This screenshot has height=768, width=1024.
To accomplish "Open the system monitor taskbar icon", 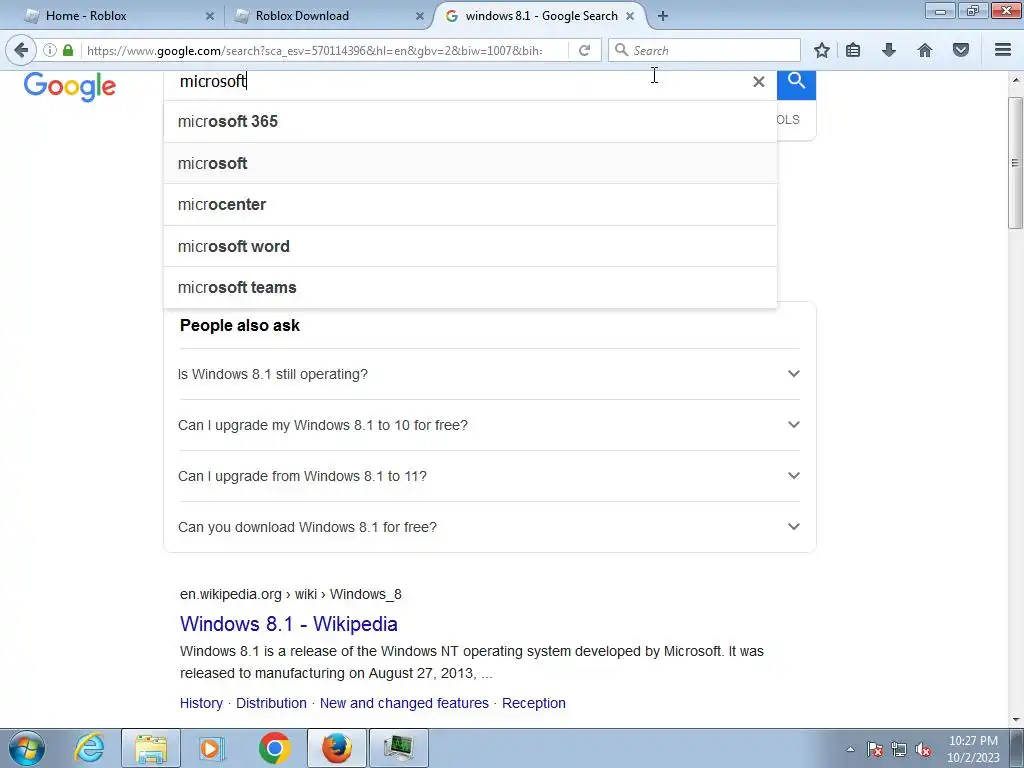I will pyautogui.click(x=399, y=748).
